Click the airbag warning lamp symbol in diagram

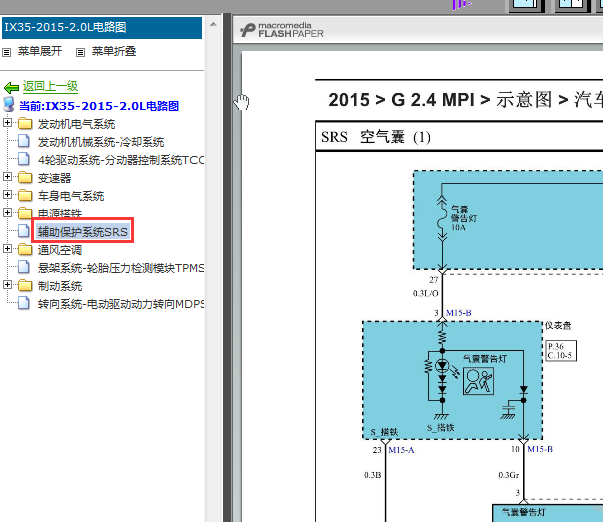[478, 381]
